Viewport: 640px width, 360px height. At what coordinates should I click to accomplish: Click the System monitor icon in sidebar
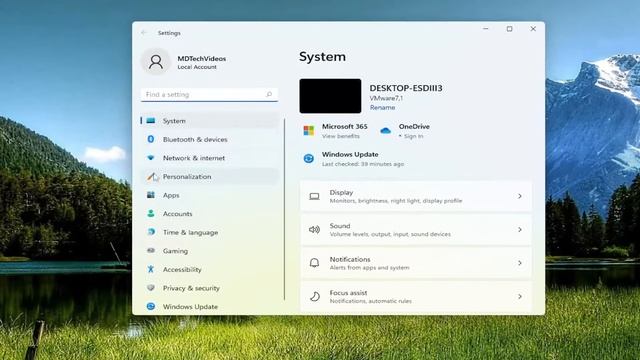(151, 121)
